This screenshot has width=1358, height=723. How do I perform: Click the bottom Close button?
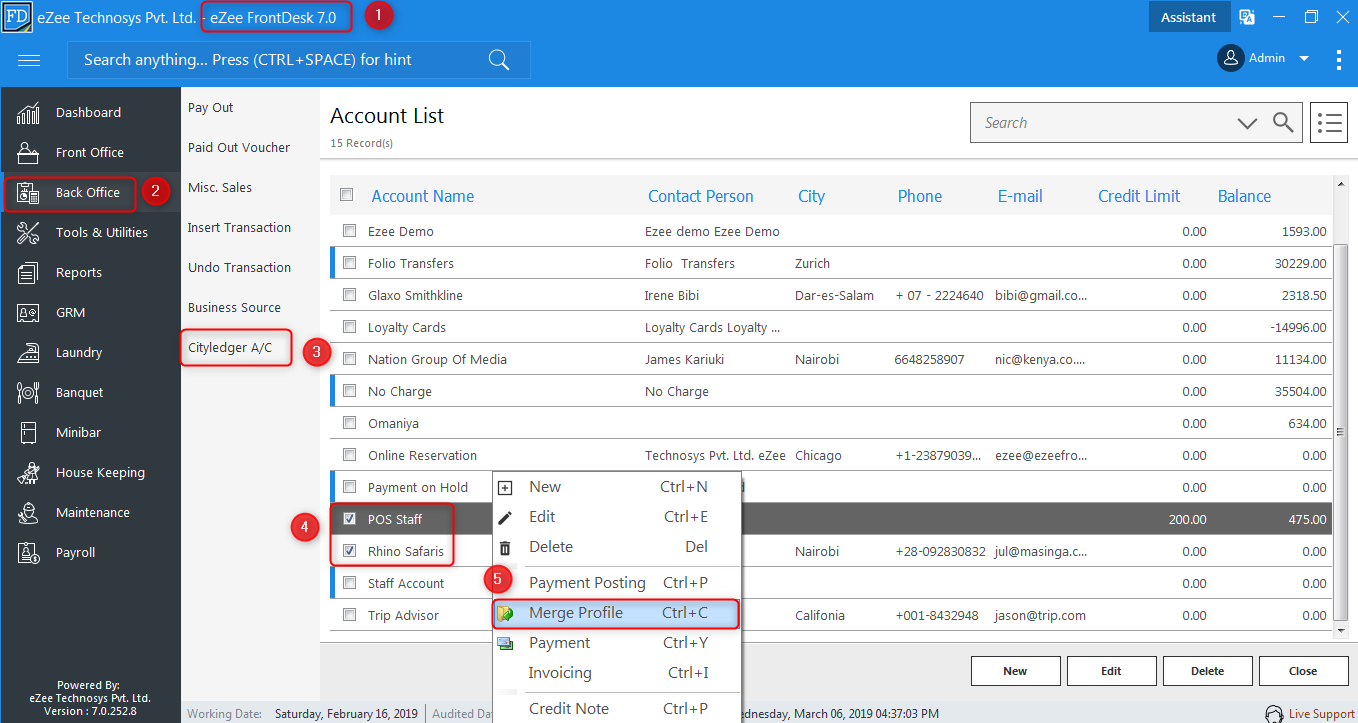[1303, 671]
